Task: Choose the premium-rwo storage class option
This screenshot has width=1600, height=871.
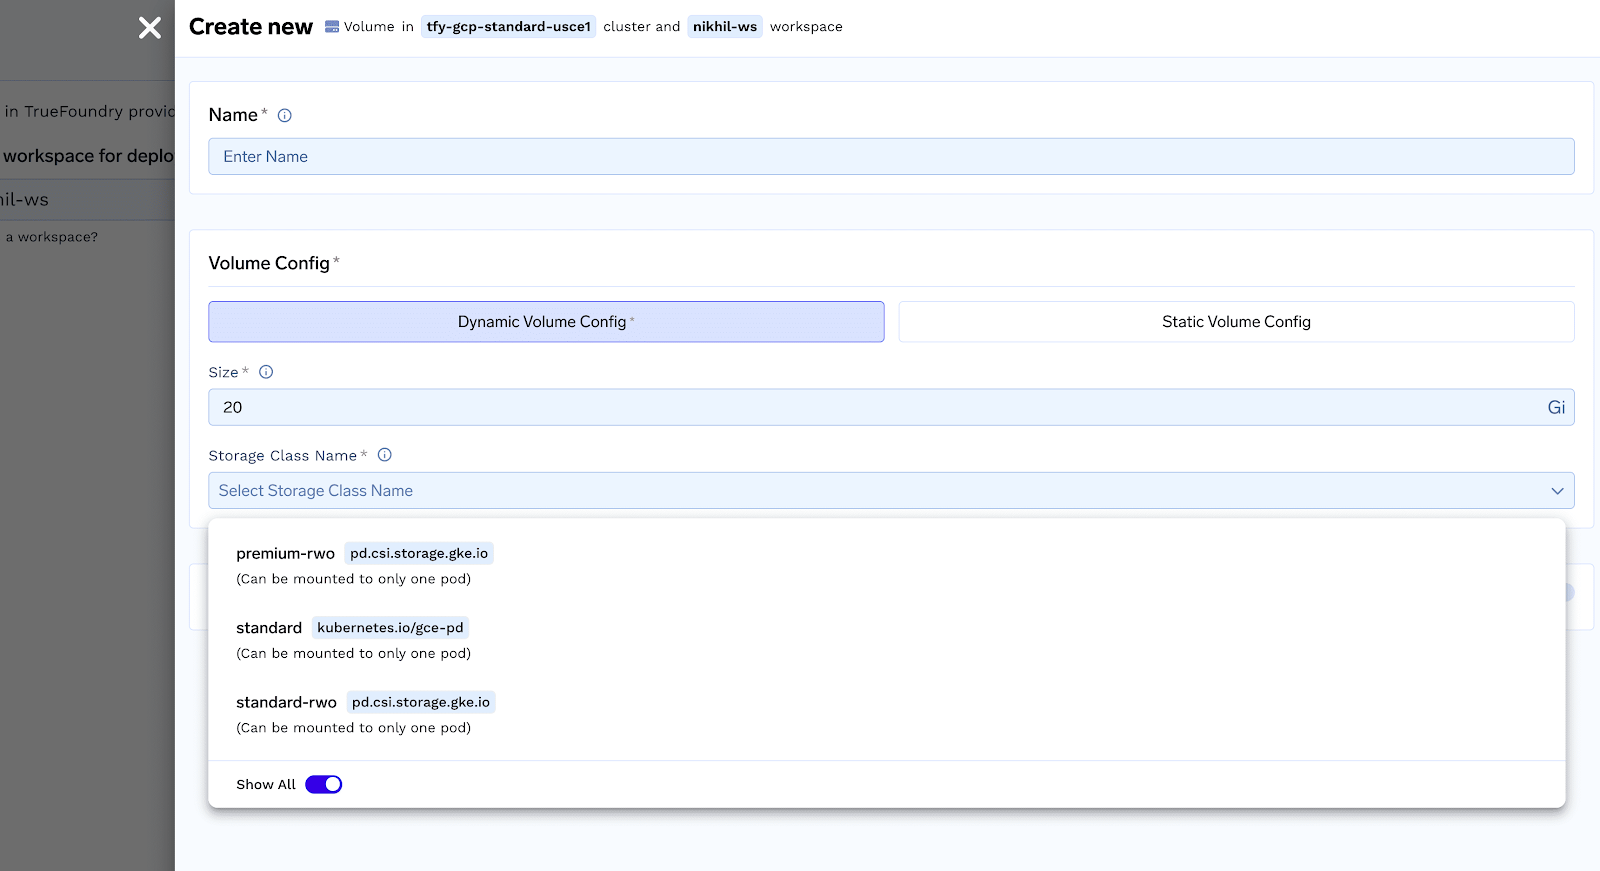Action: 886,565
